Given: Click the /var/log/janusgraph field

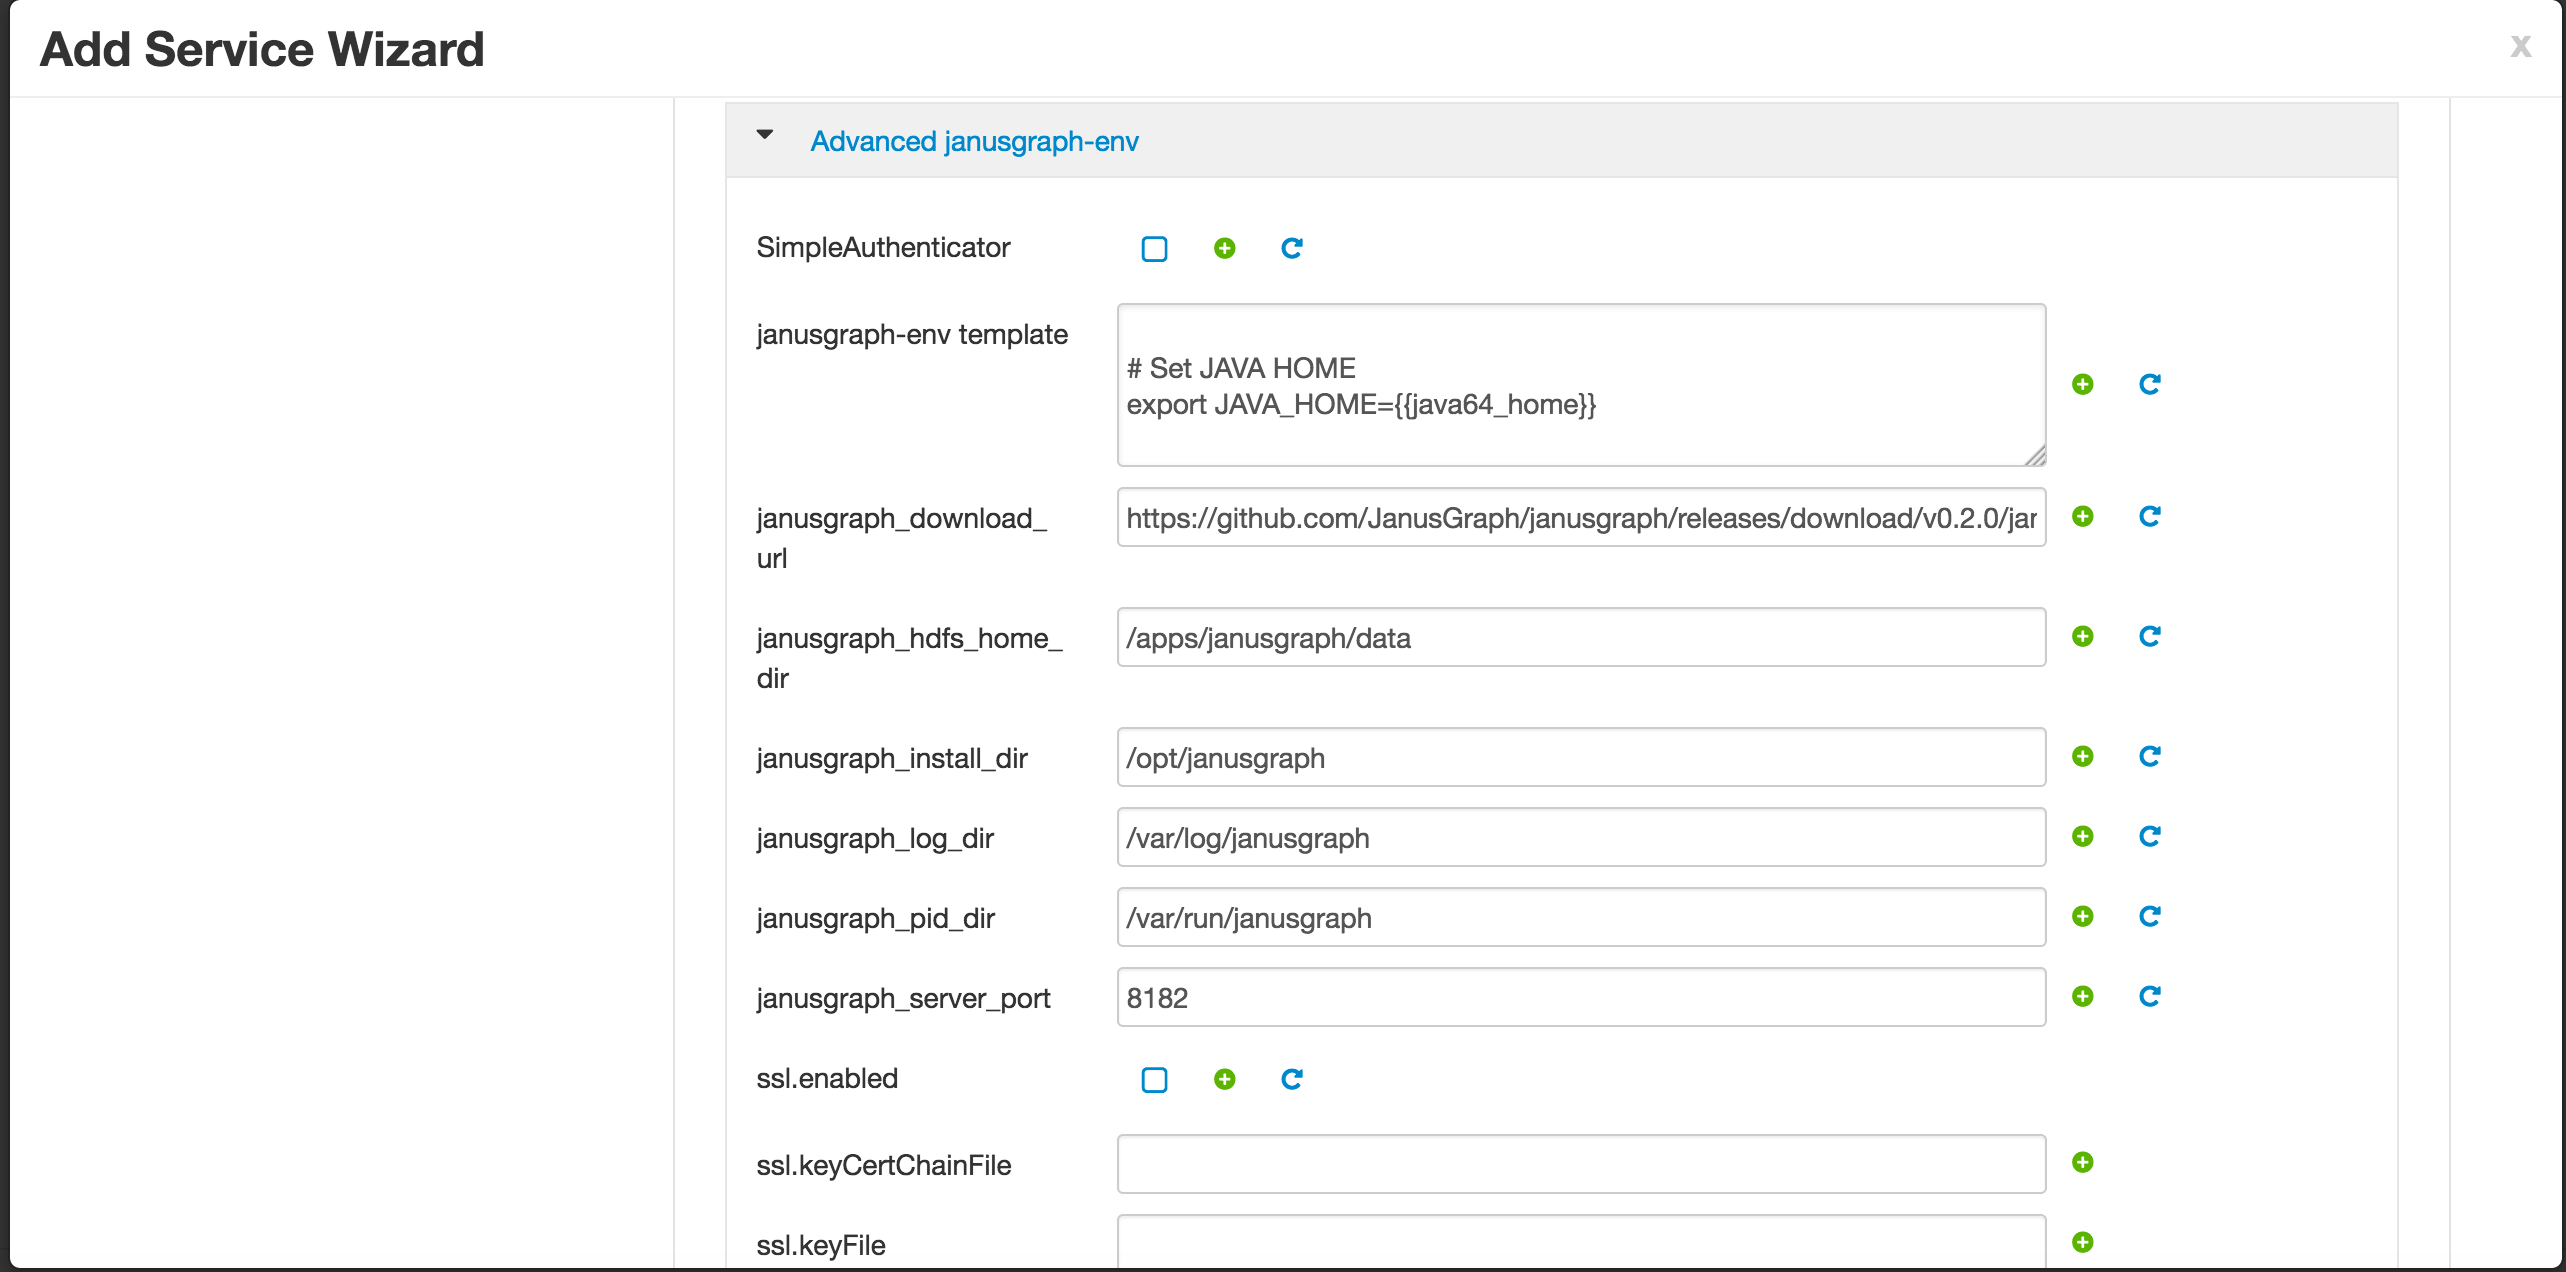Looking at the screenshot, I should coord(1581,837).
